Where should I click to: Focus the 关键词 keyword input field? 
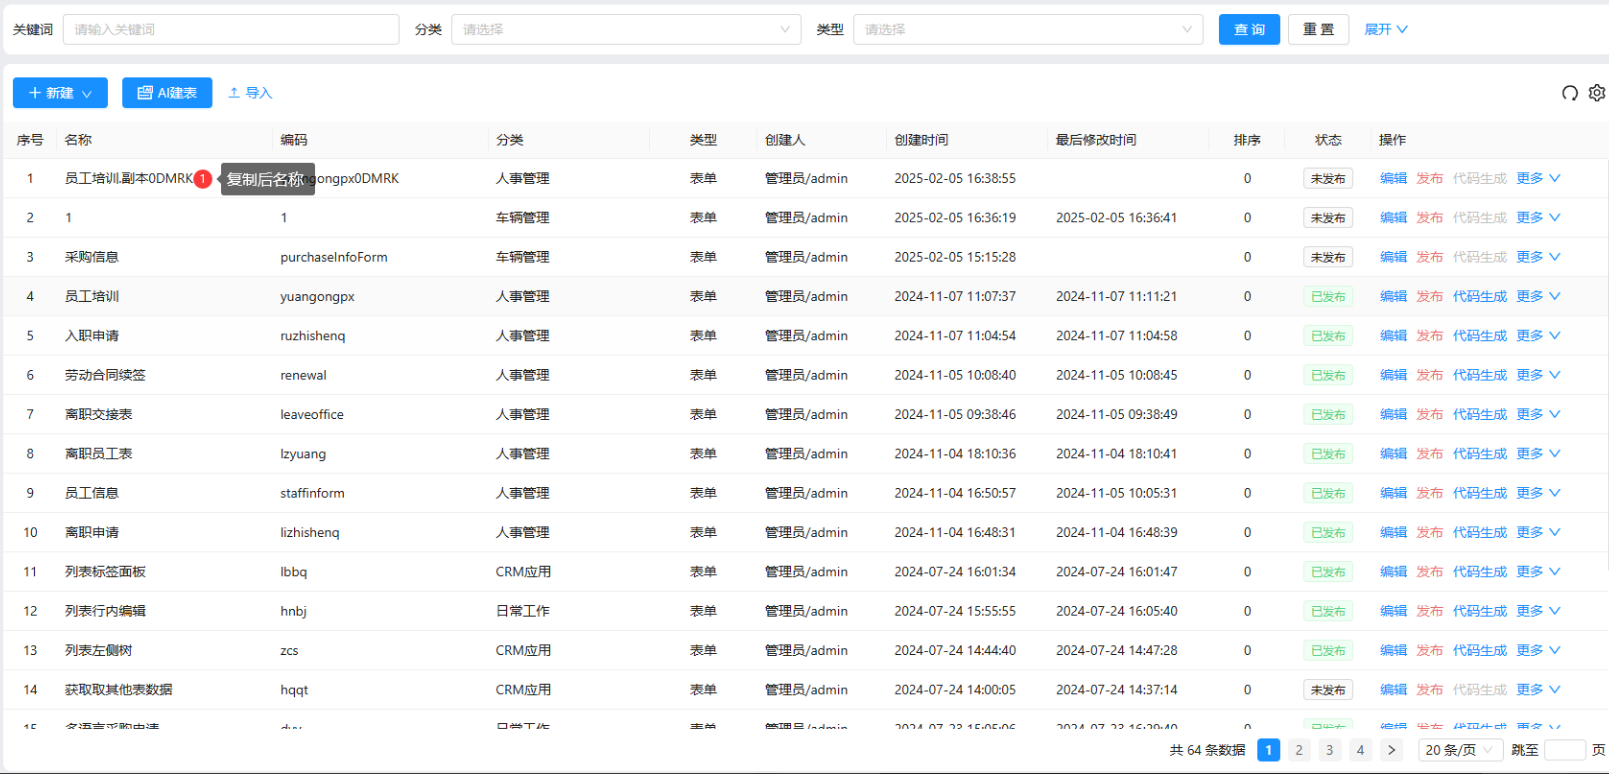click(231, 30)
